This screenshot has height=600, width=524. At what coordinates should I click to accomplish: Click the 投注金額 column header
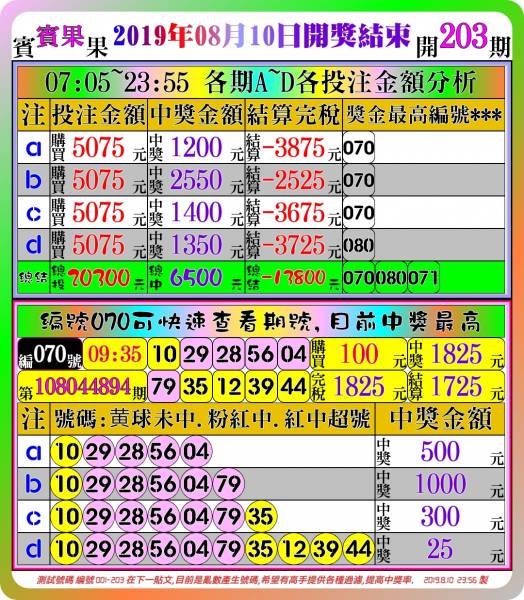point(99,115)
